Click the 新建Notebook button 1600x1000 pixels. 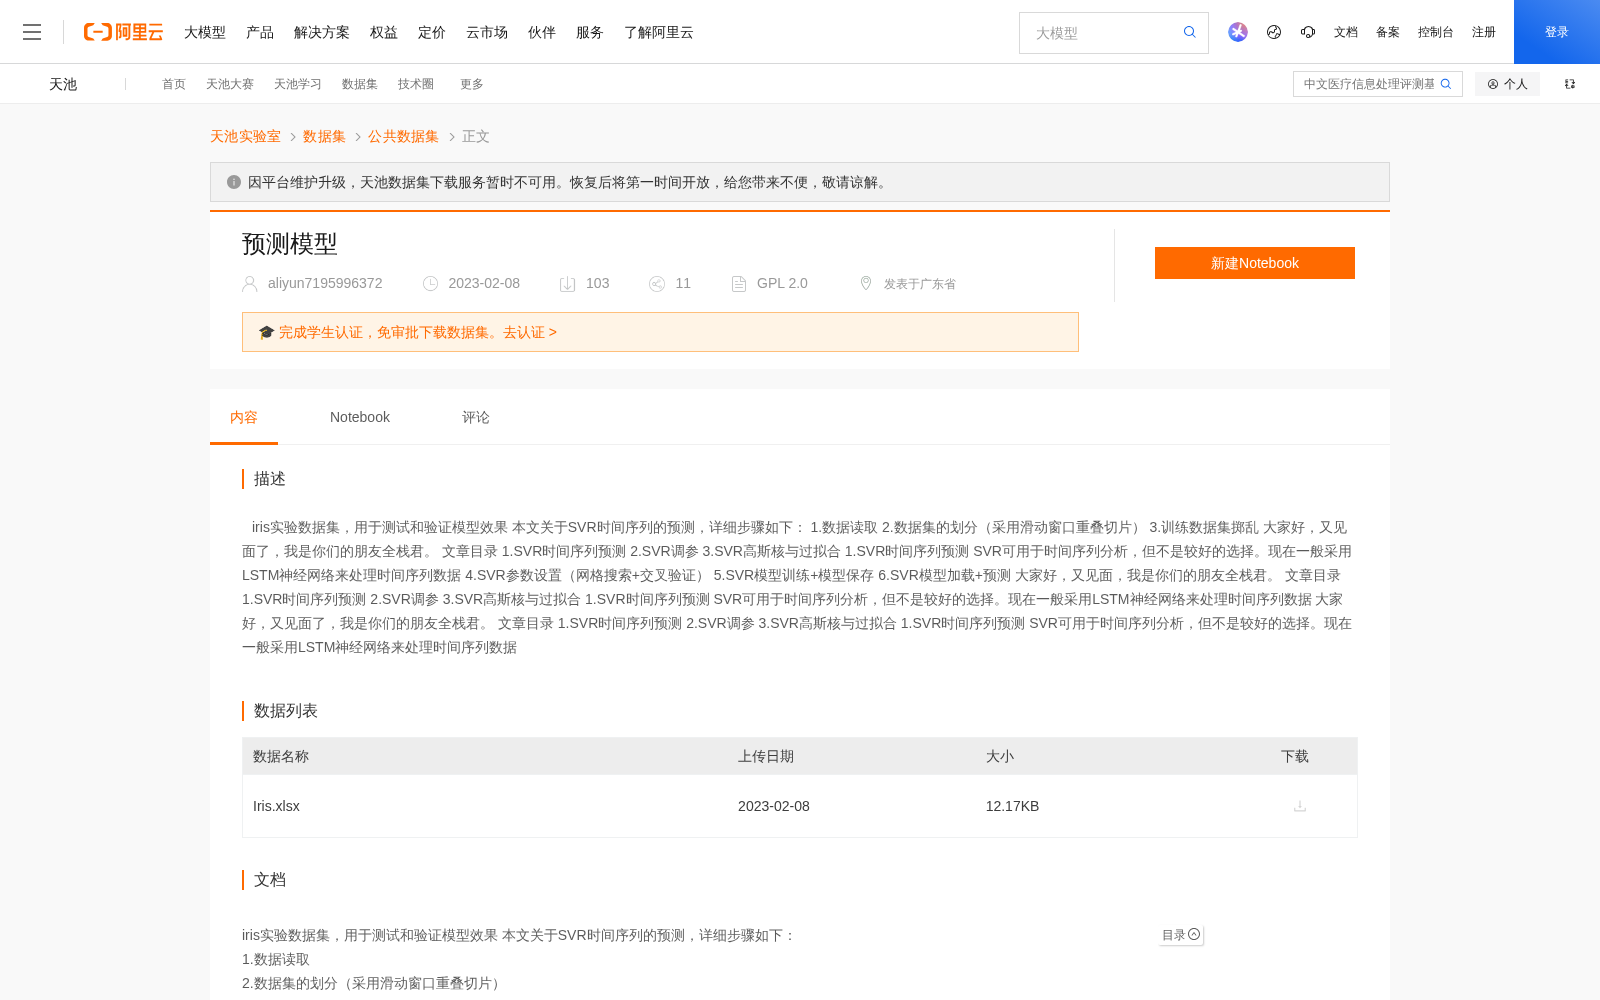point(1255,263)
